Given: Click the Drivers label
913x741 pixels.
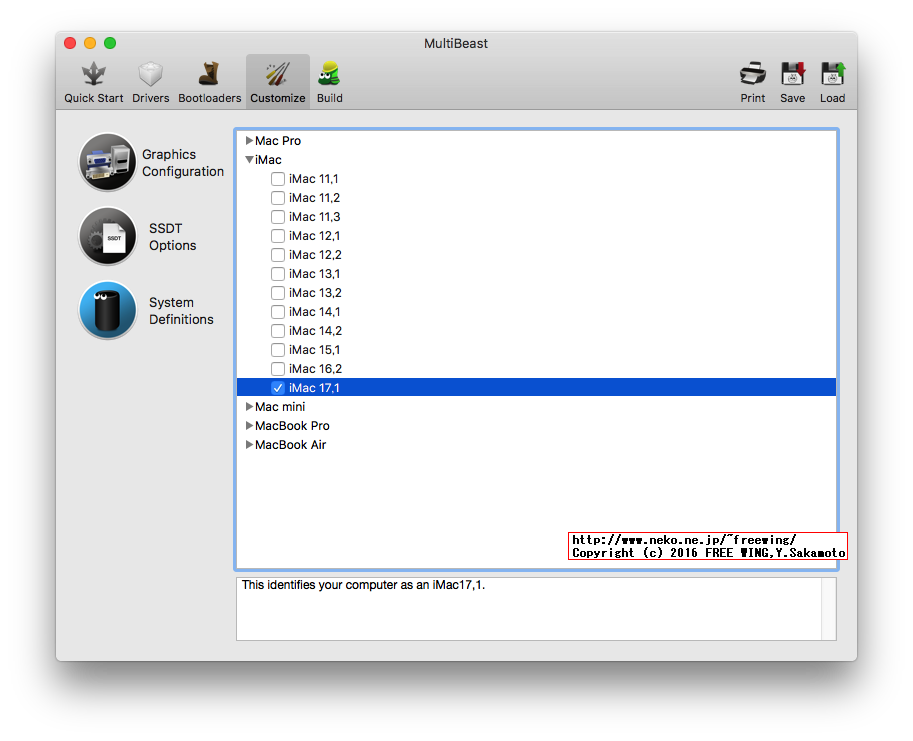Looking at the screenshot, I should [x=151, y=98].
